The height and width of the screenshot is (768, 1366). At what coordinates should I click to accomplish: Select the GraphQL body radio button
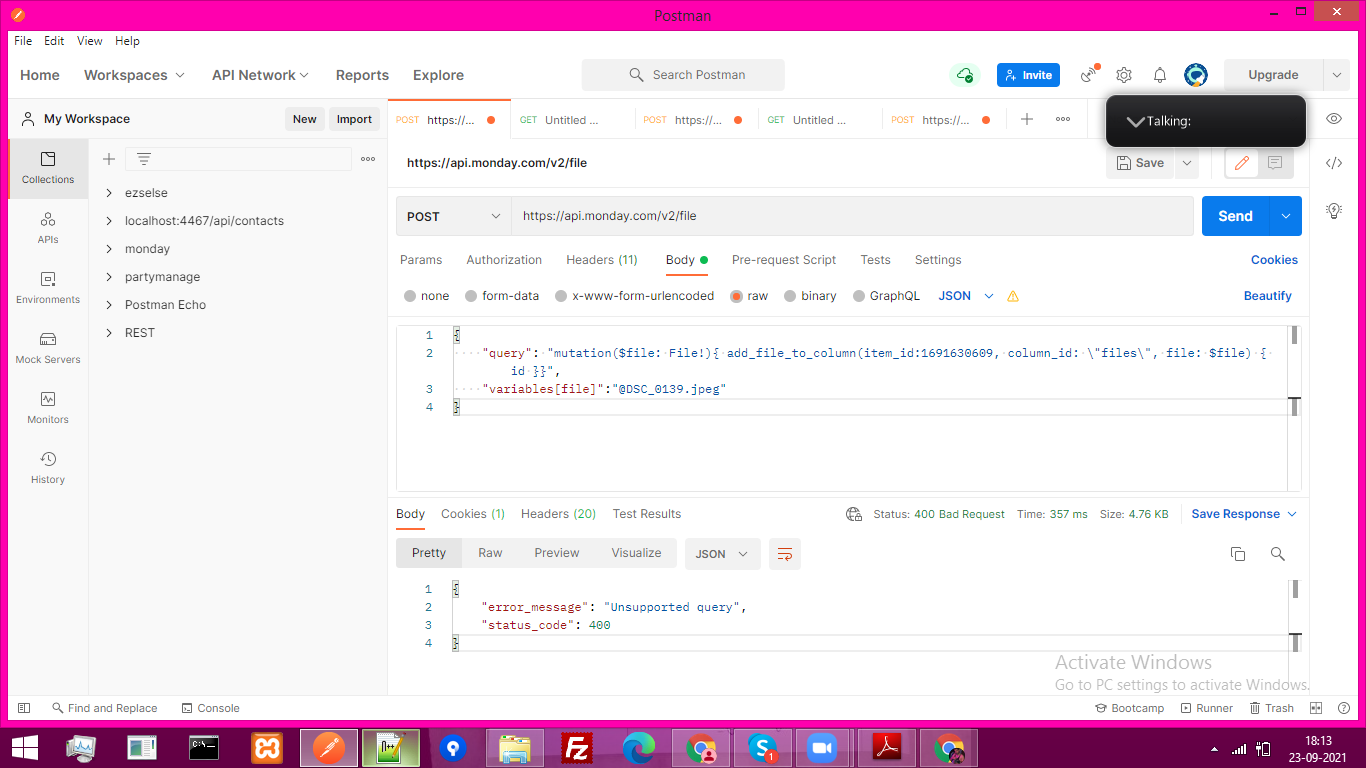(859, 296)
